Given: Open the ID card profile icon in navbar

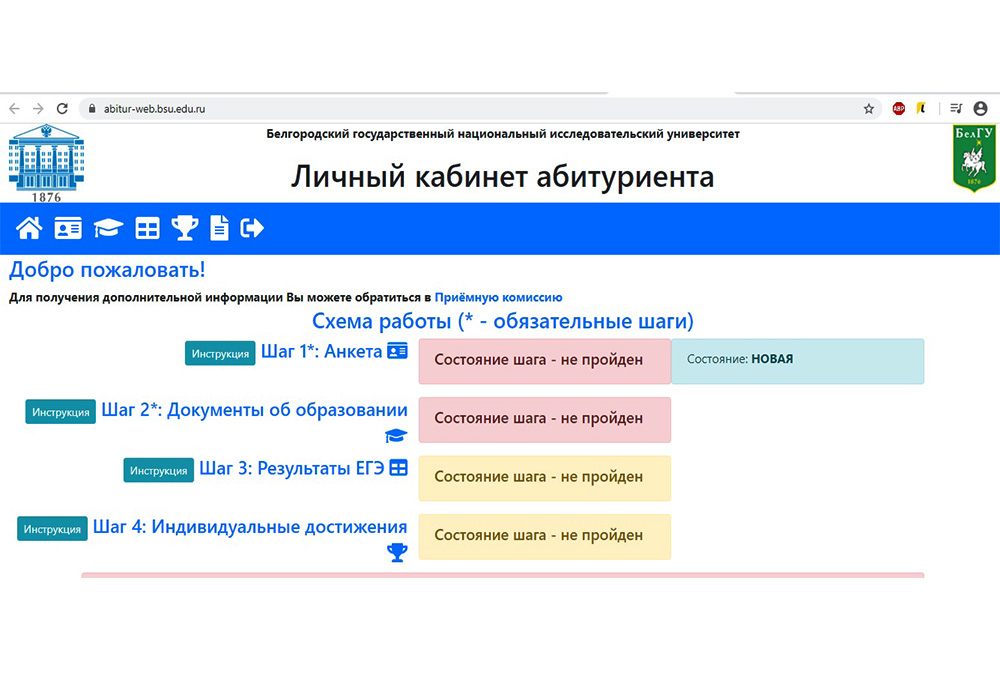Looking at the screenshot, I should tap(68, 229).
